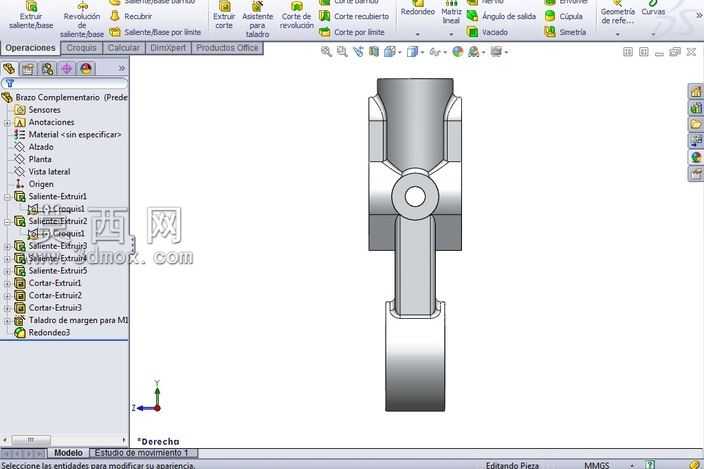Open the PropertyManager panel tab
Viewport: 704px width, 469px height.
pyautogui.click(x=28, y=69)
